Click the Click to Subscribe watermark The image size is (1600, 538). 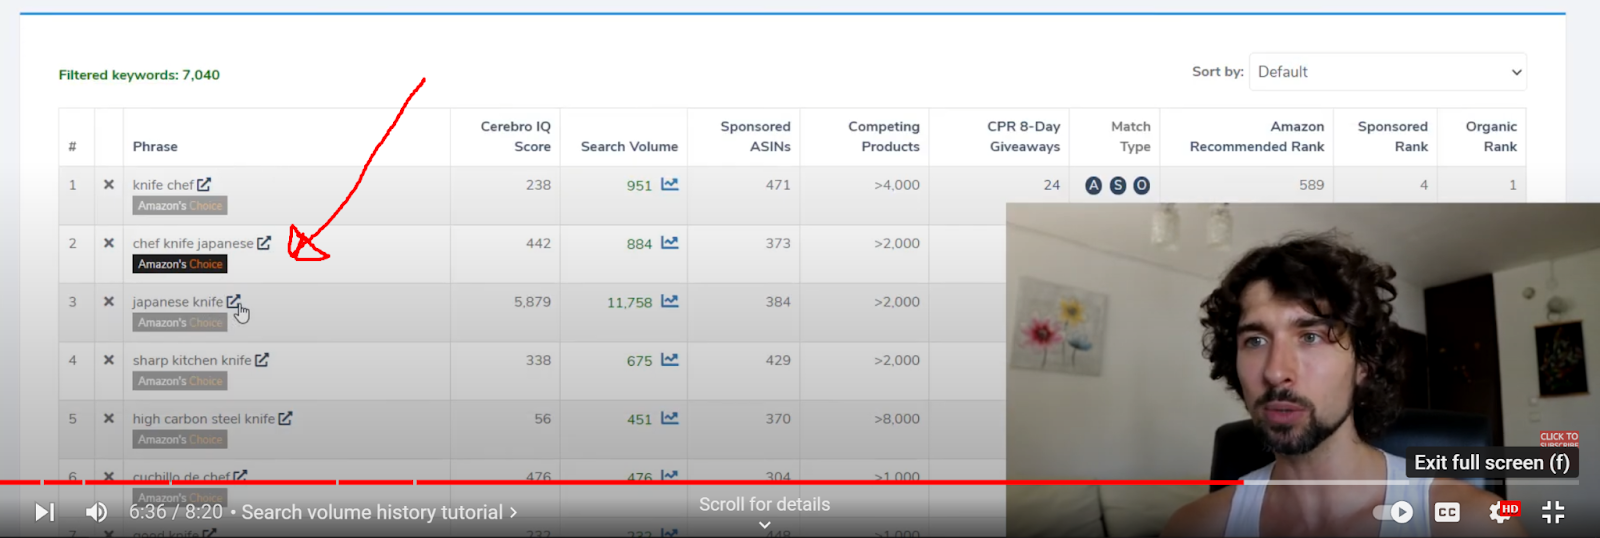[1559, 439]
